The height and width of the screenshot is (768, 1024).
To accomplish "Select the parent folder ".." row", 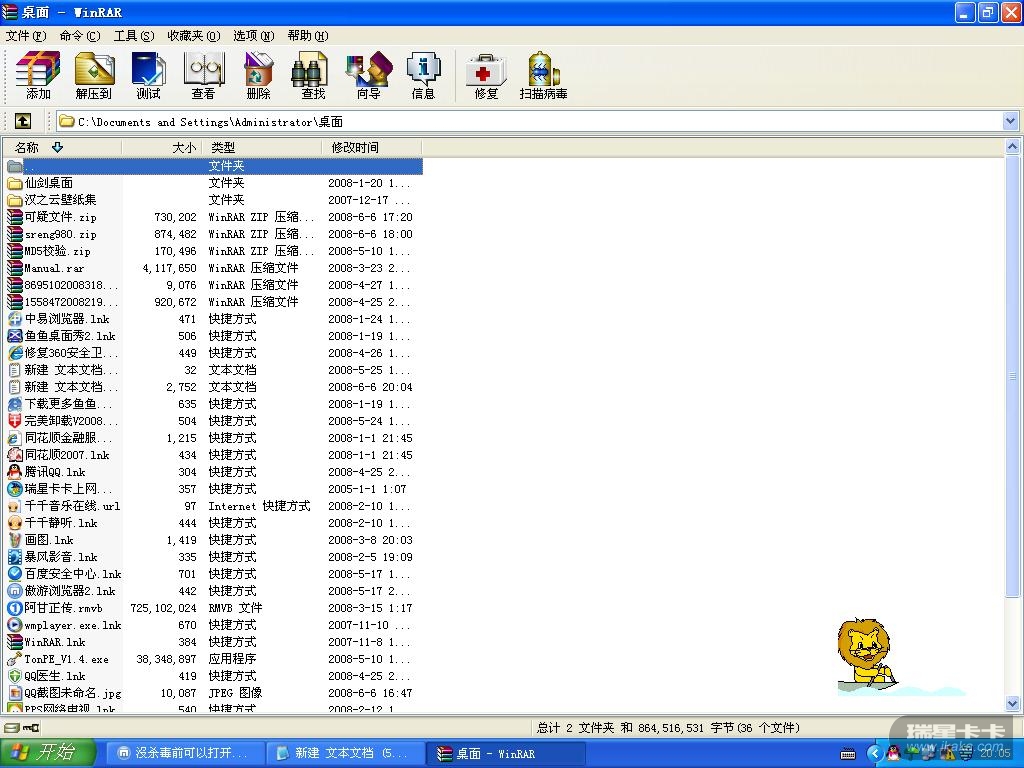I will [214, 166].
